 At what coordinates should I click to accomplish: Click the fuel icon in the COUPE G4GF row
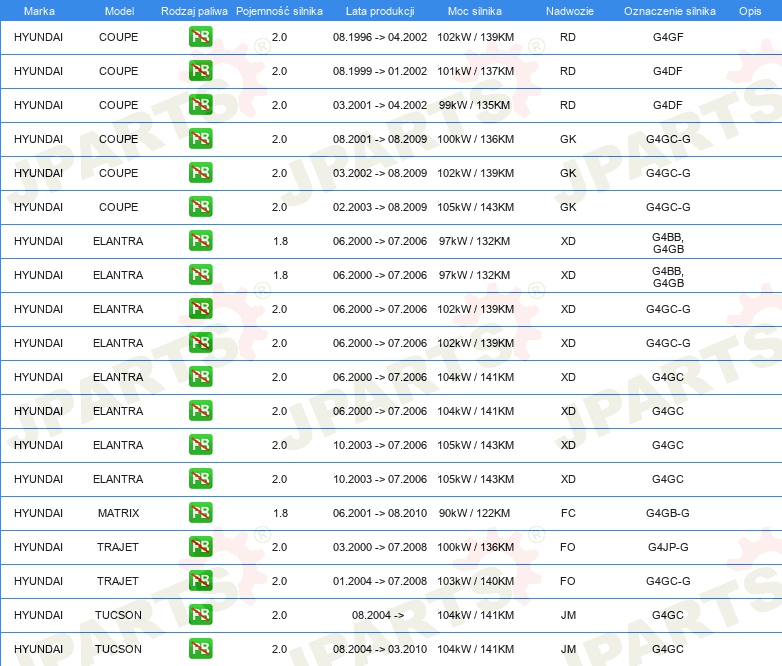[x=200, y=37]
